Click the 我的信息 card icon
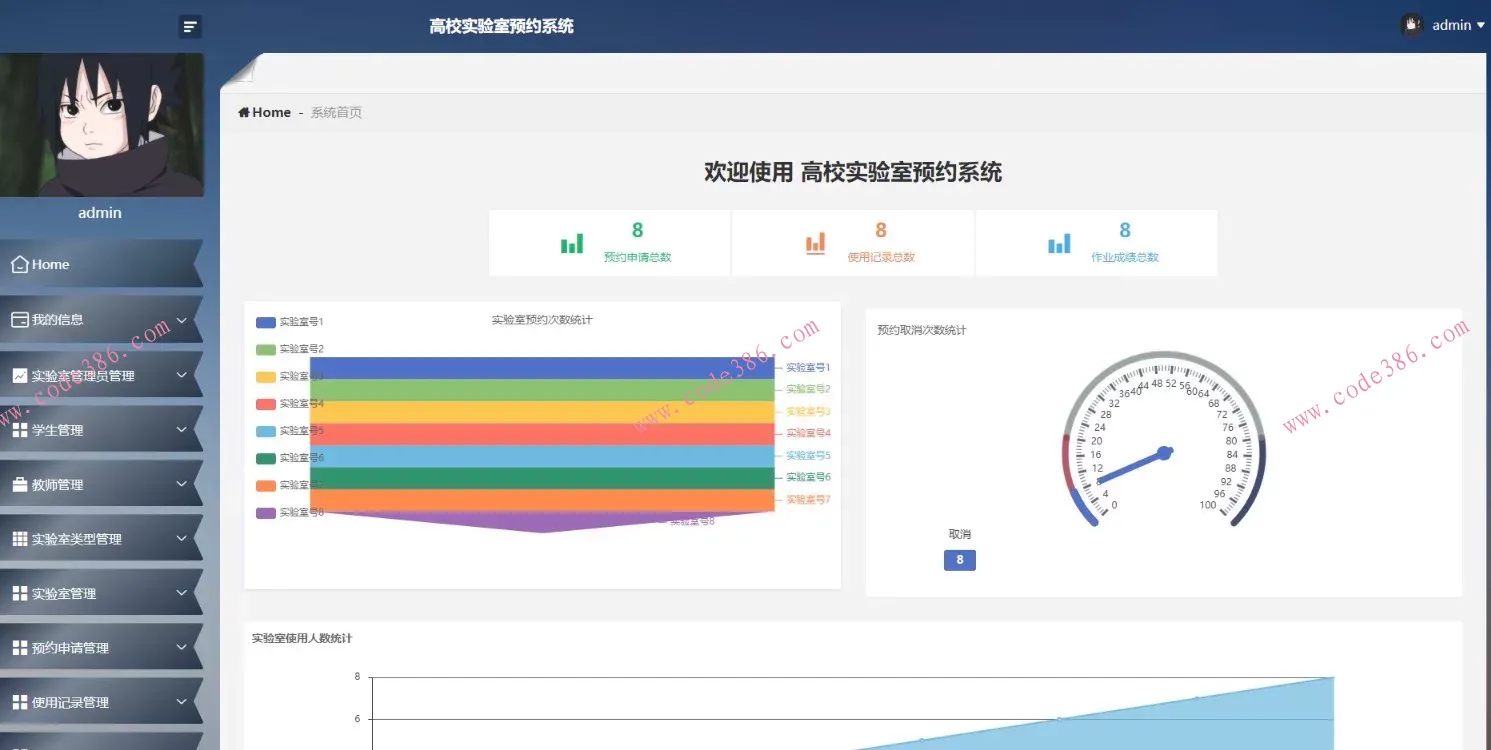 20,320
